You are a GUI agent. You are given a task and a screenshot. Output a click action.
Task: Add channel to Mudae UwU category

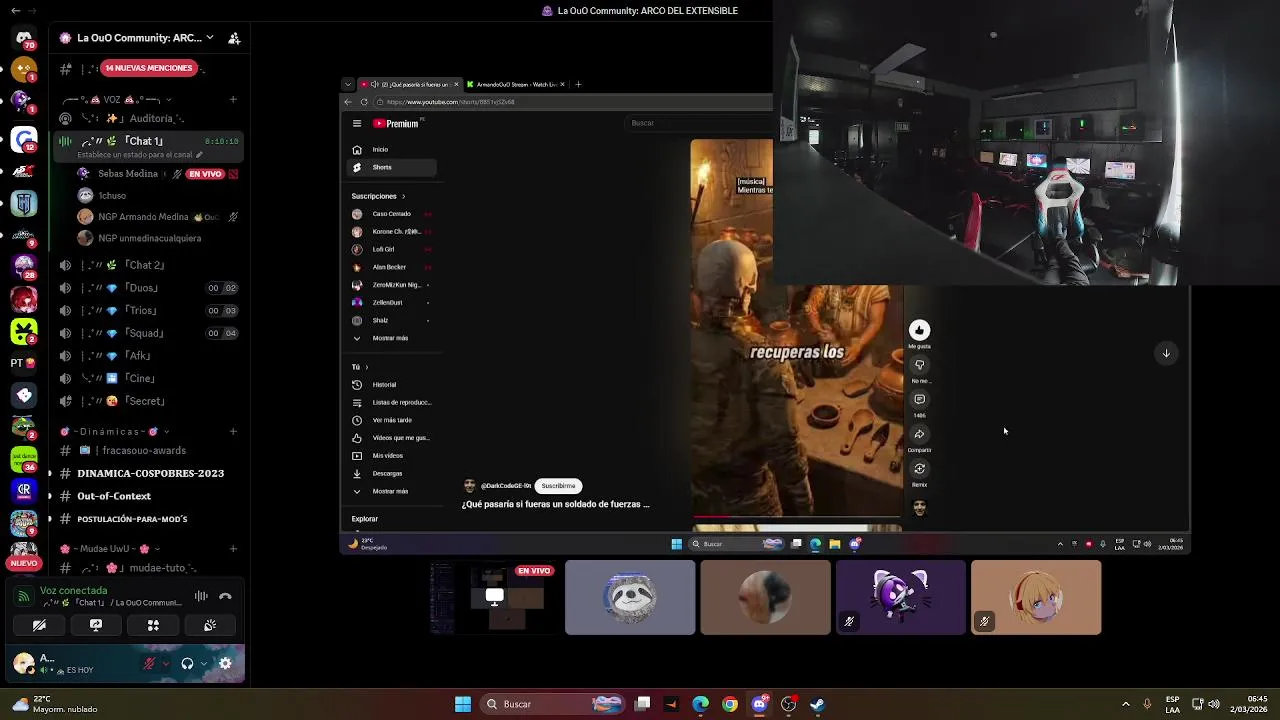[233, 549]
